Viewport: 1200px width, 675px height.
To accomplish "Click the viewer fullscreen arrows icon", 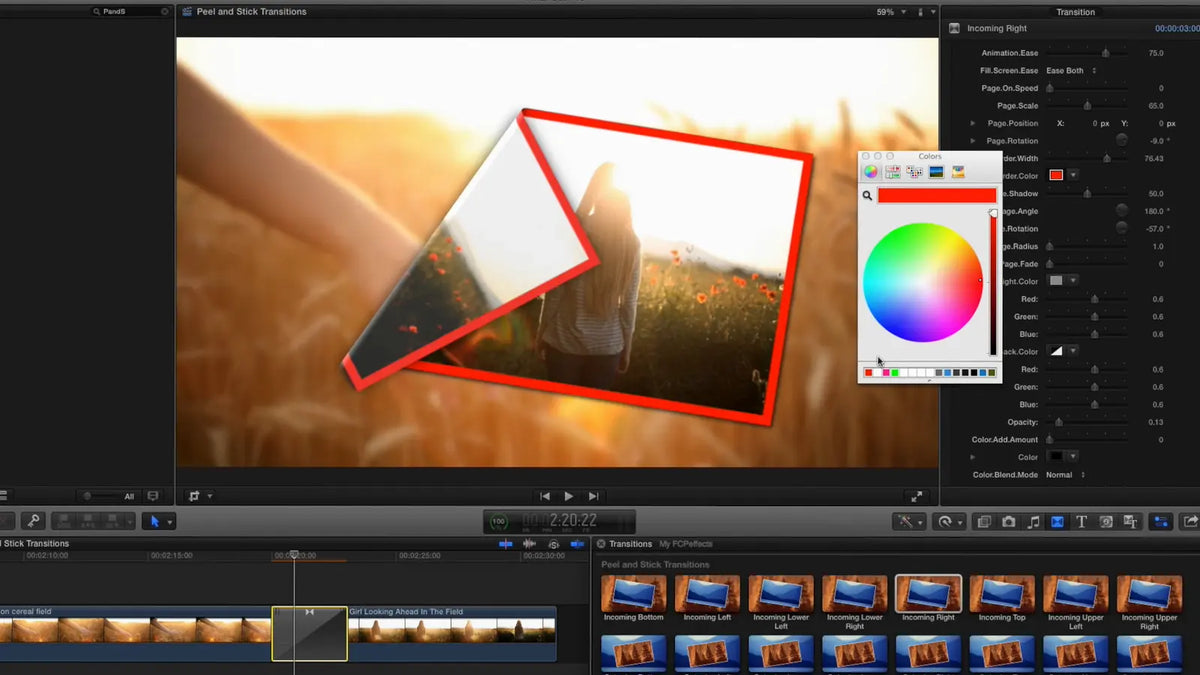I will (x=916, y=496).
